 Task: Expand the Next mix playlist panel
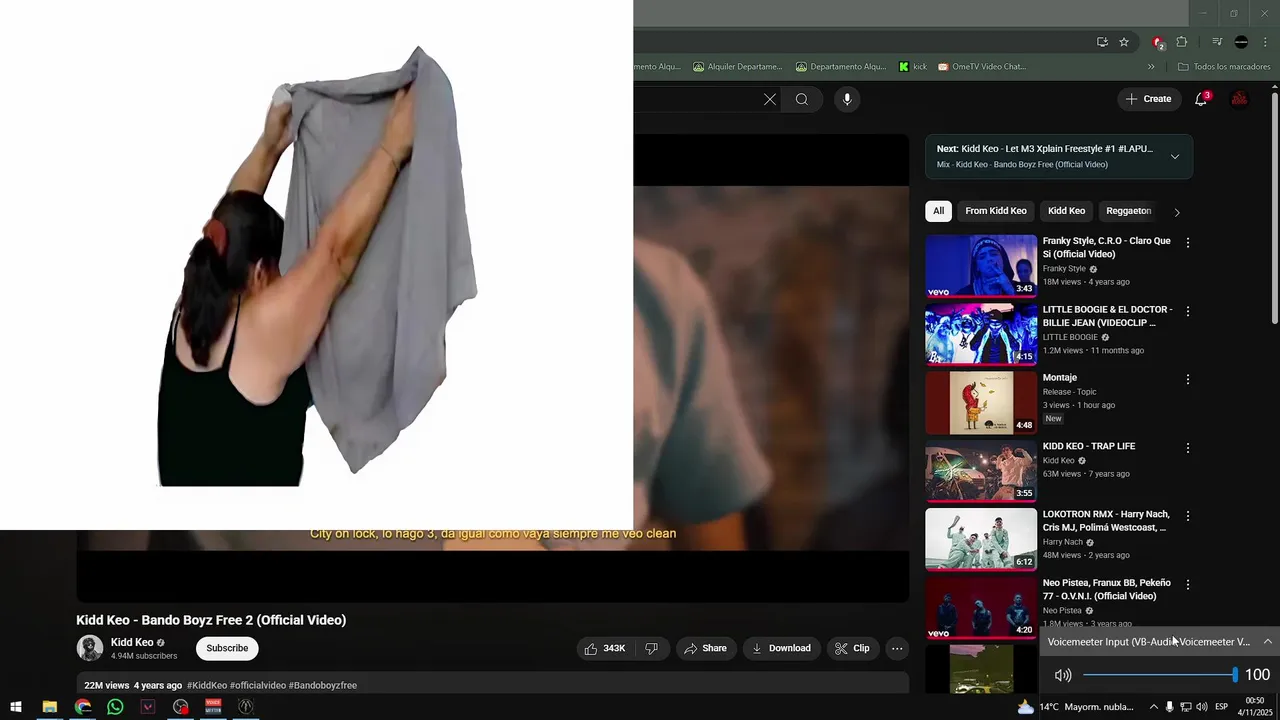point(1175,156)
